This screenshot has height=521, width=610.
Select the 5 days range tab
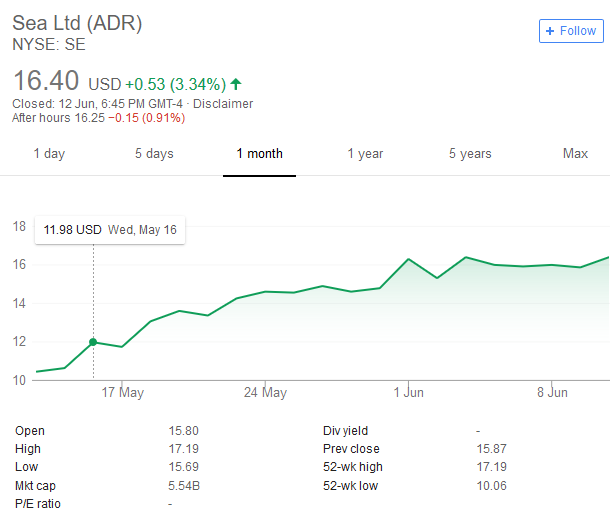[154, 154]
